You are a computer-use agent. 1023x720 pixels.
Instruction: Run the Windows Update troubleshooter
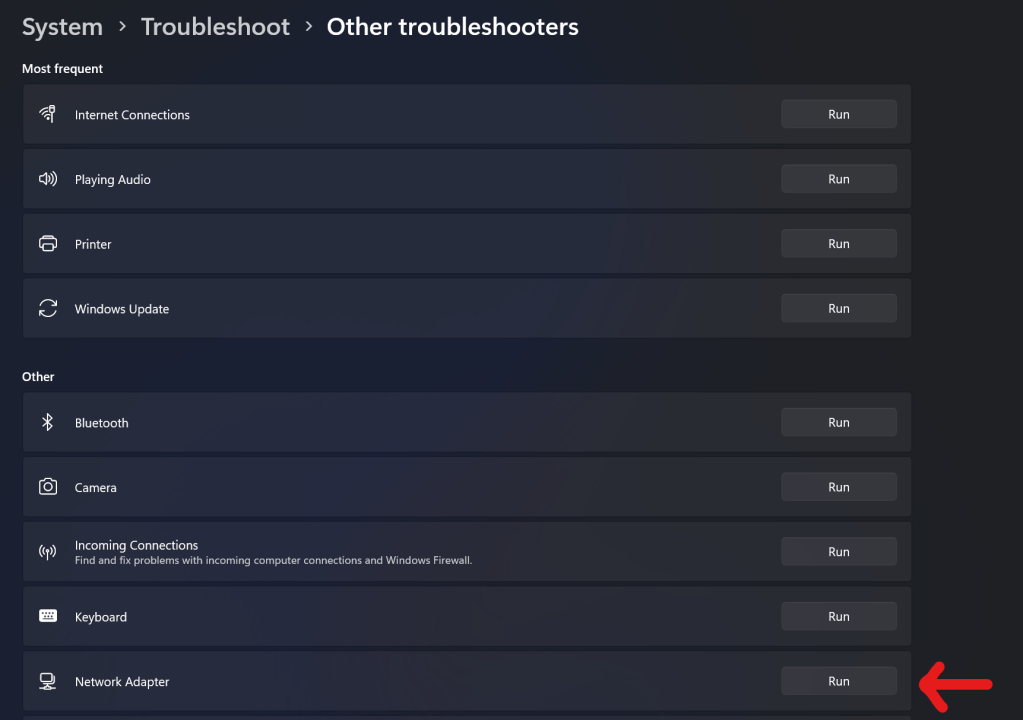[x=838, y=308]
